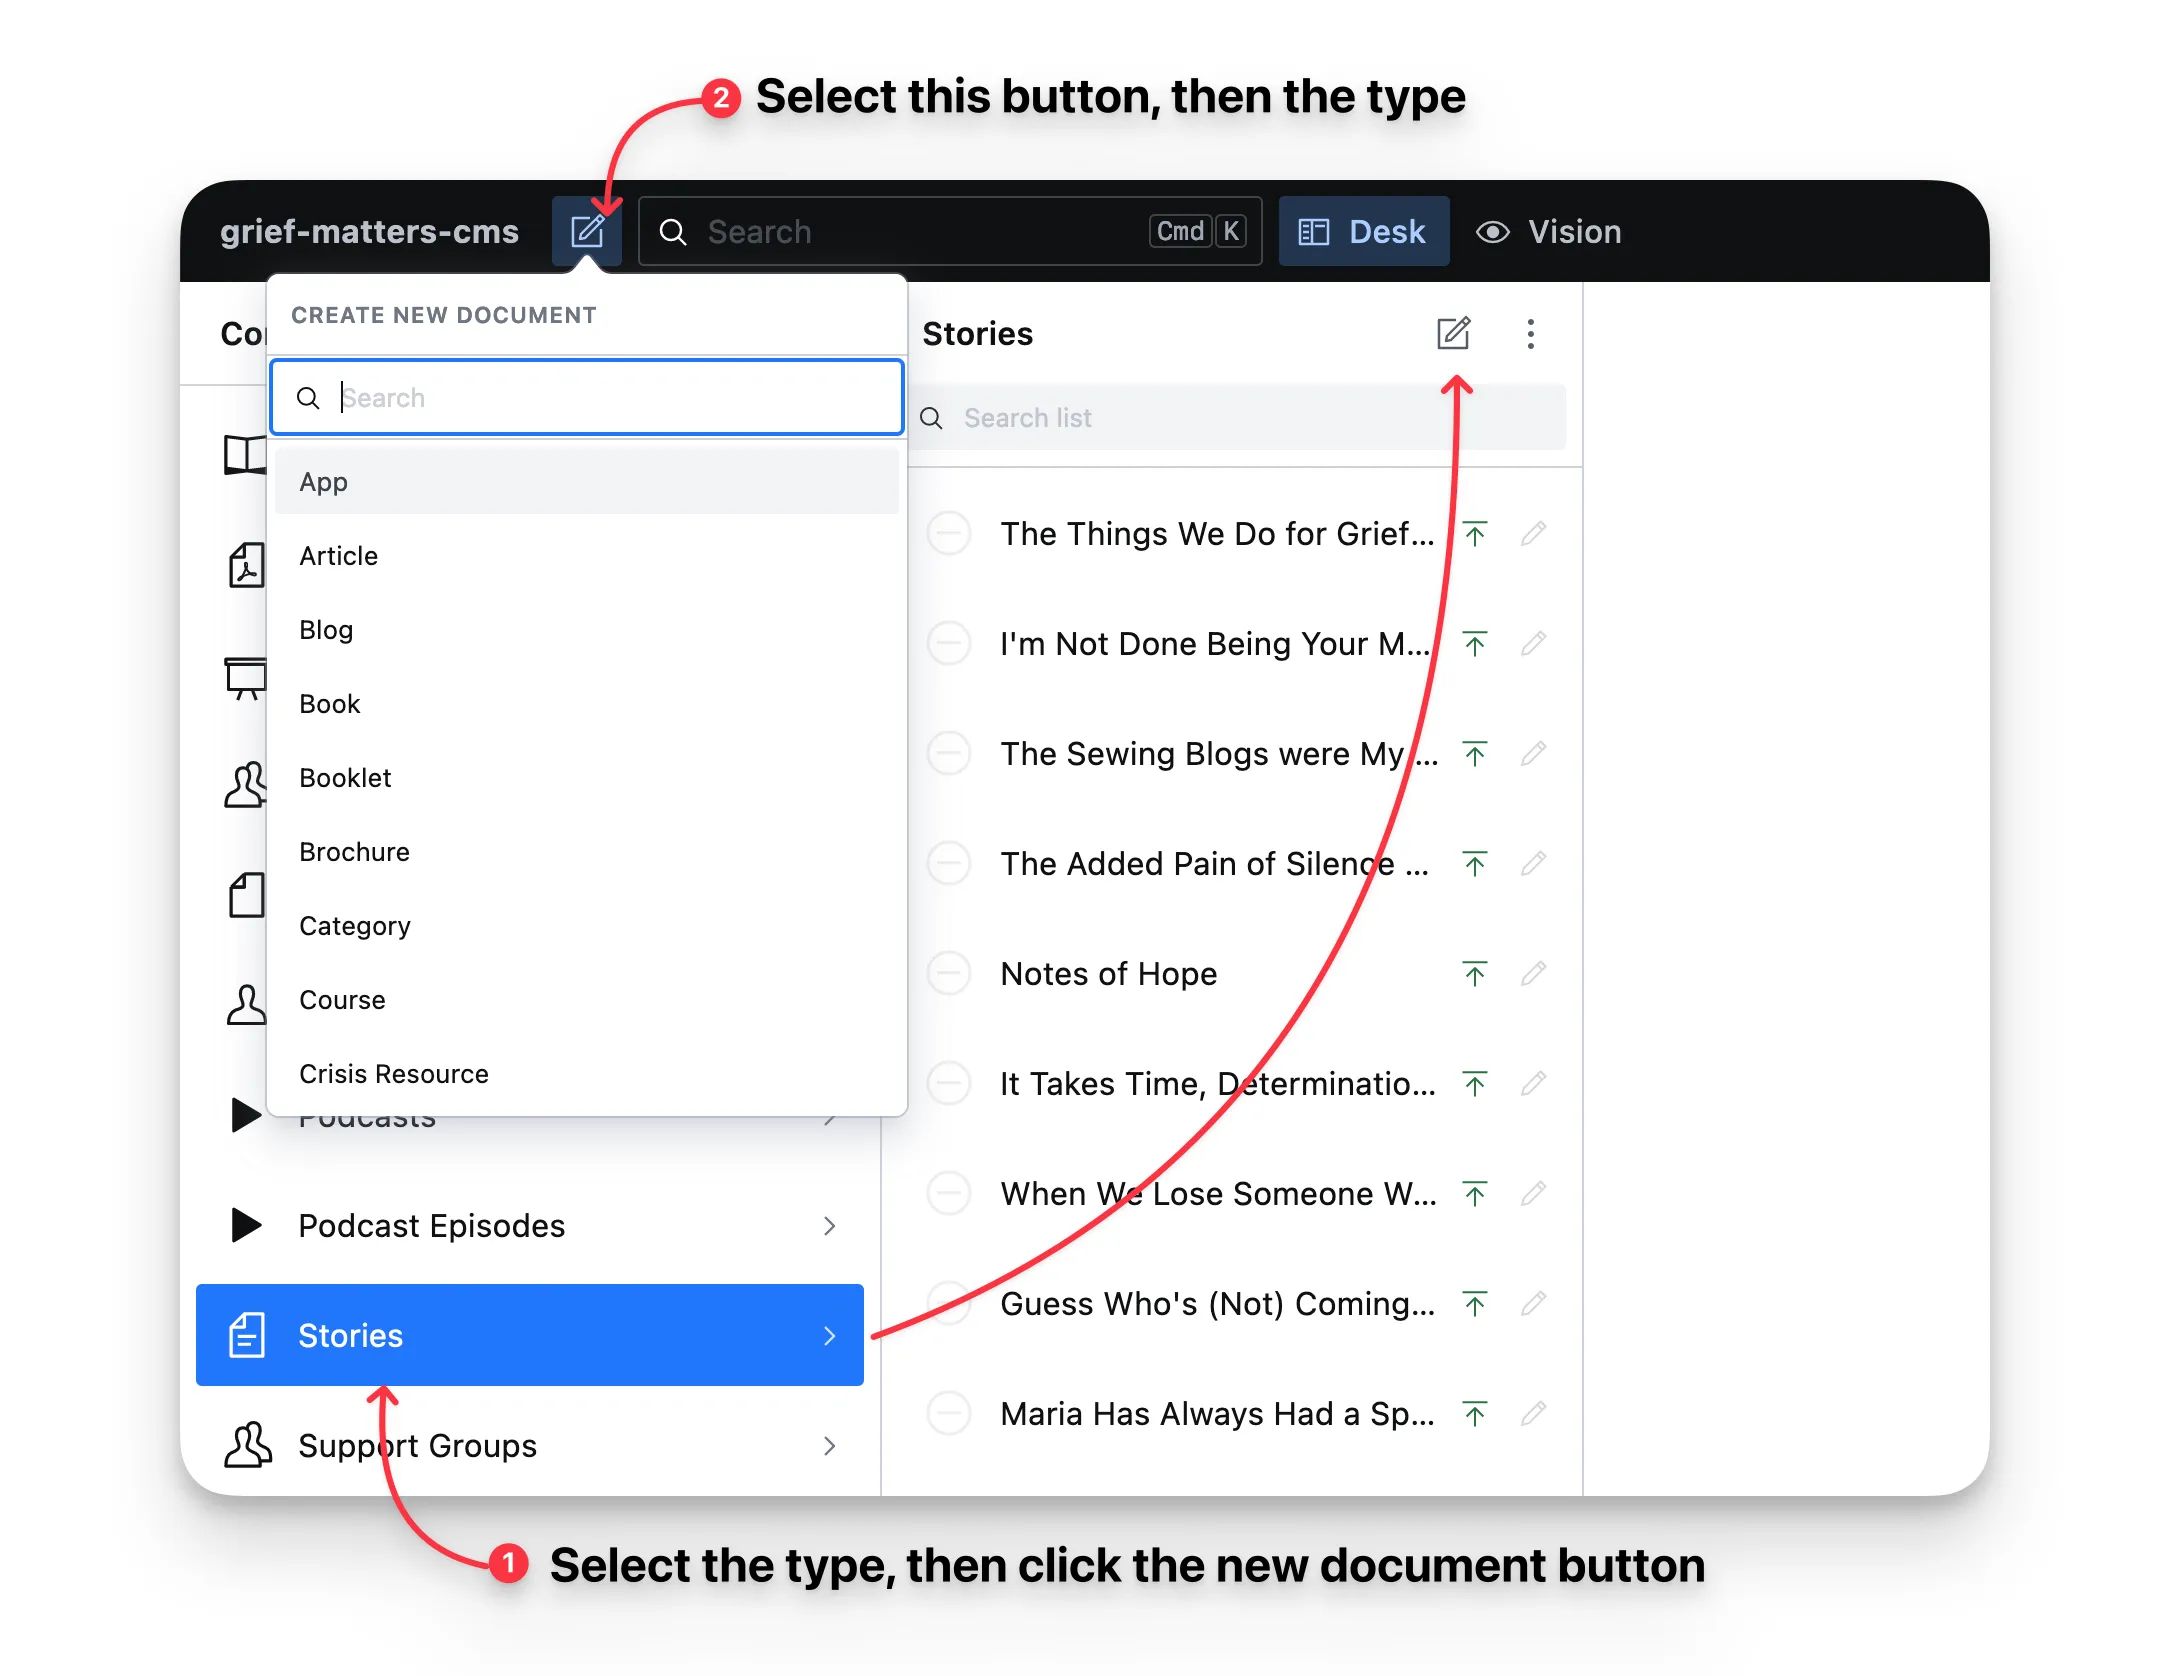Toggle the draft circle beside 'I'm Not Done Being Your M...'
This screenshot has height=1676, width=2170.
(x=948, y=643)
